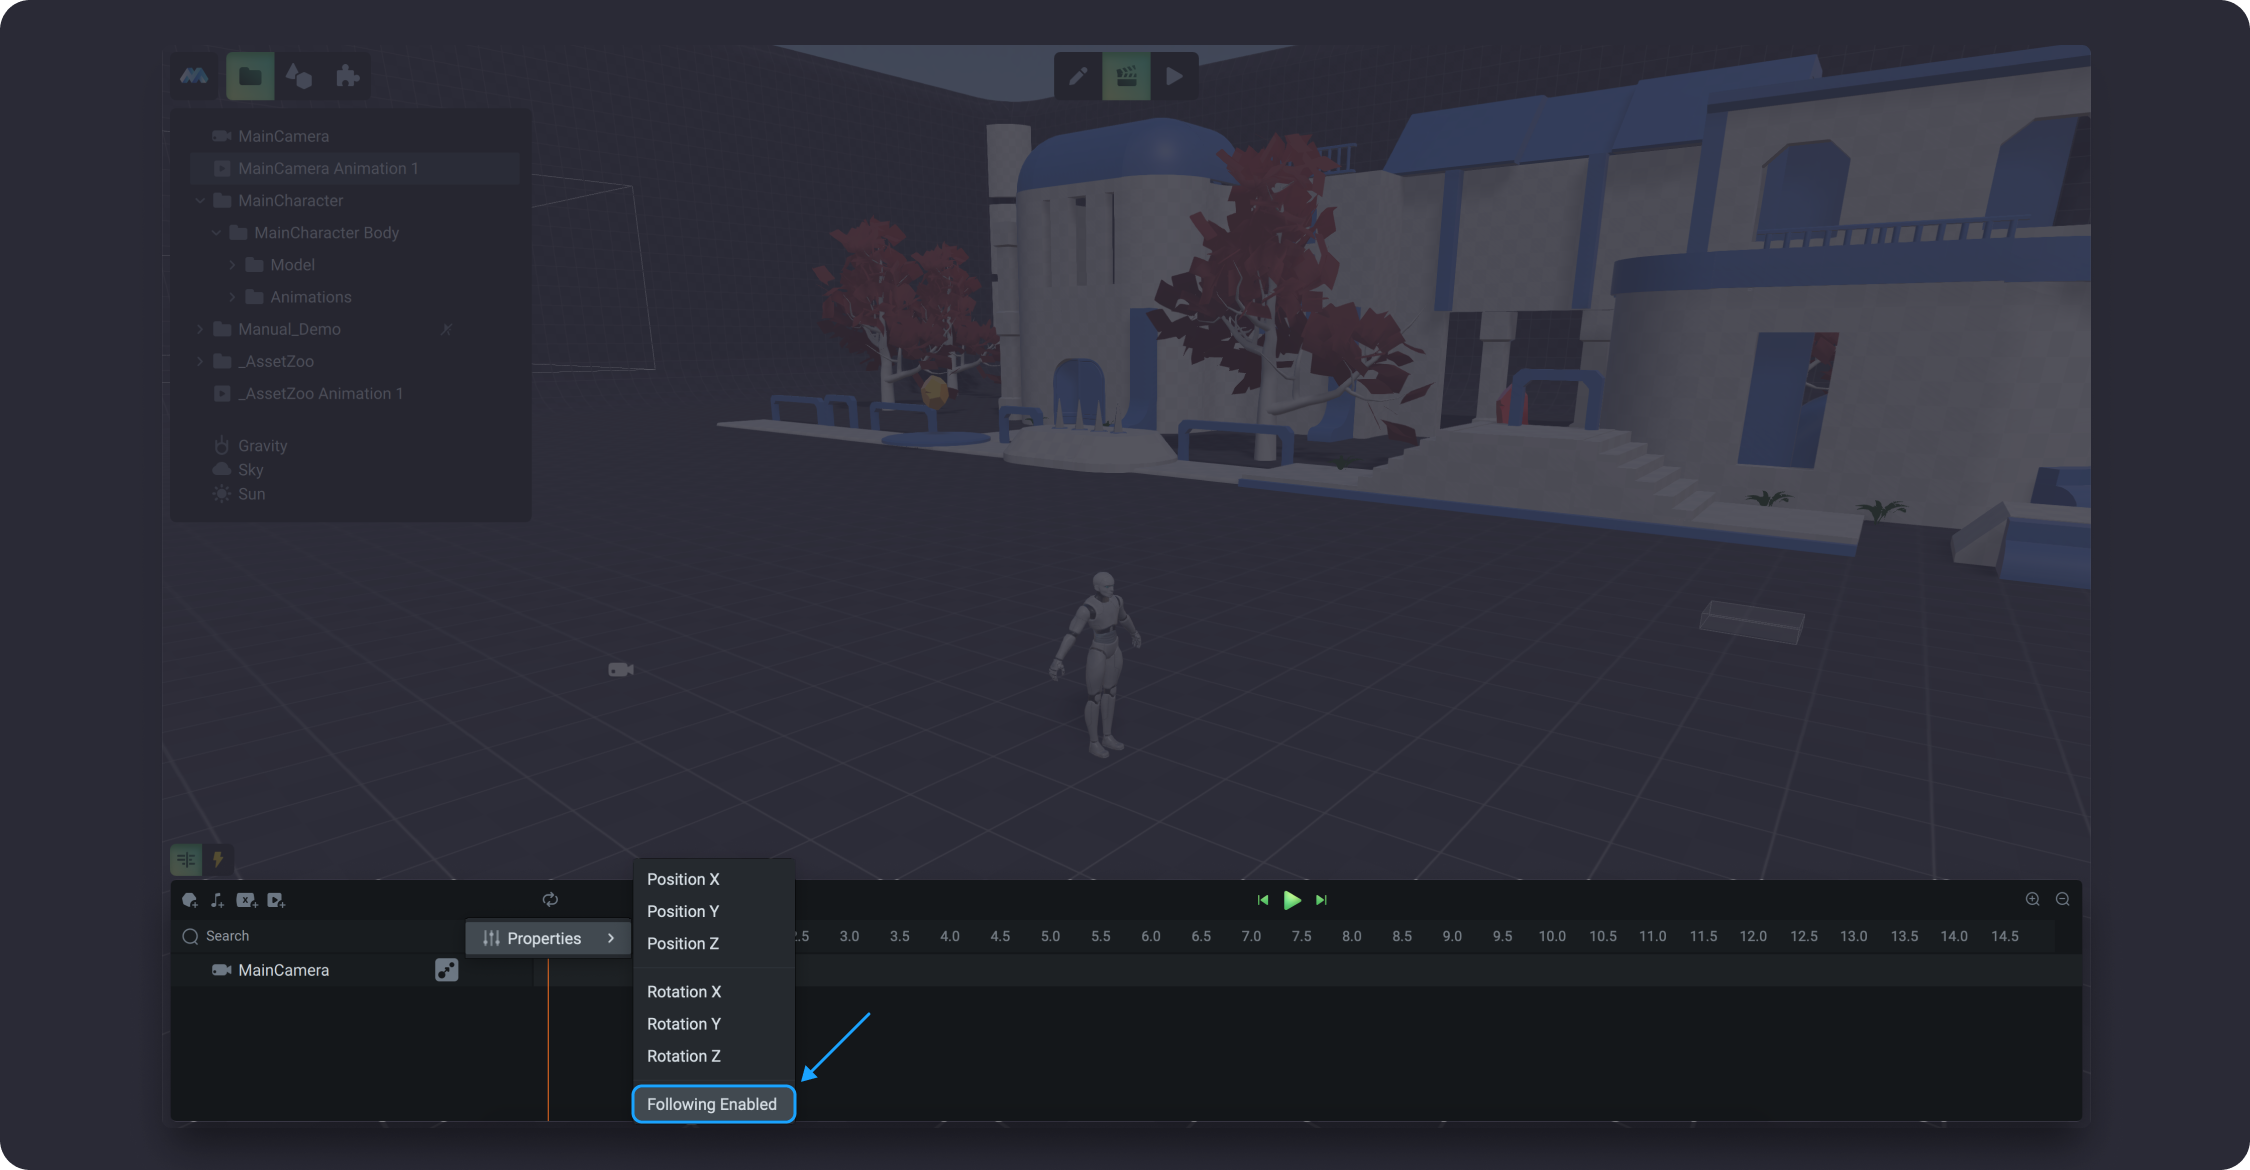Add a new variable track

pyautogui.click(x=246, y=900)
